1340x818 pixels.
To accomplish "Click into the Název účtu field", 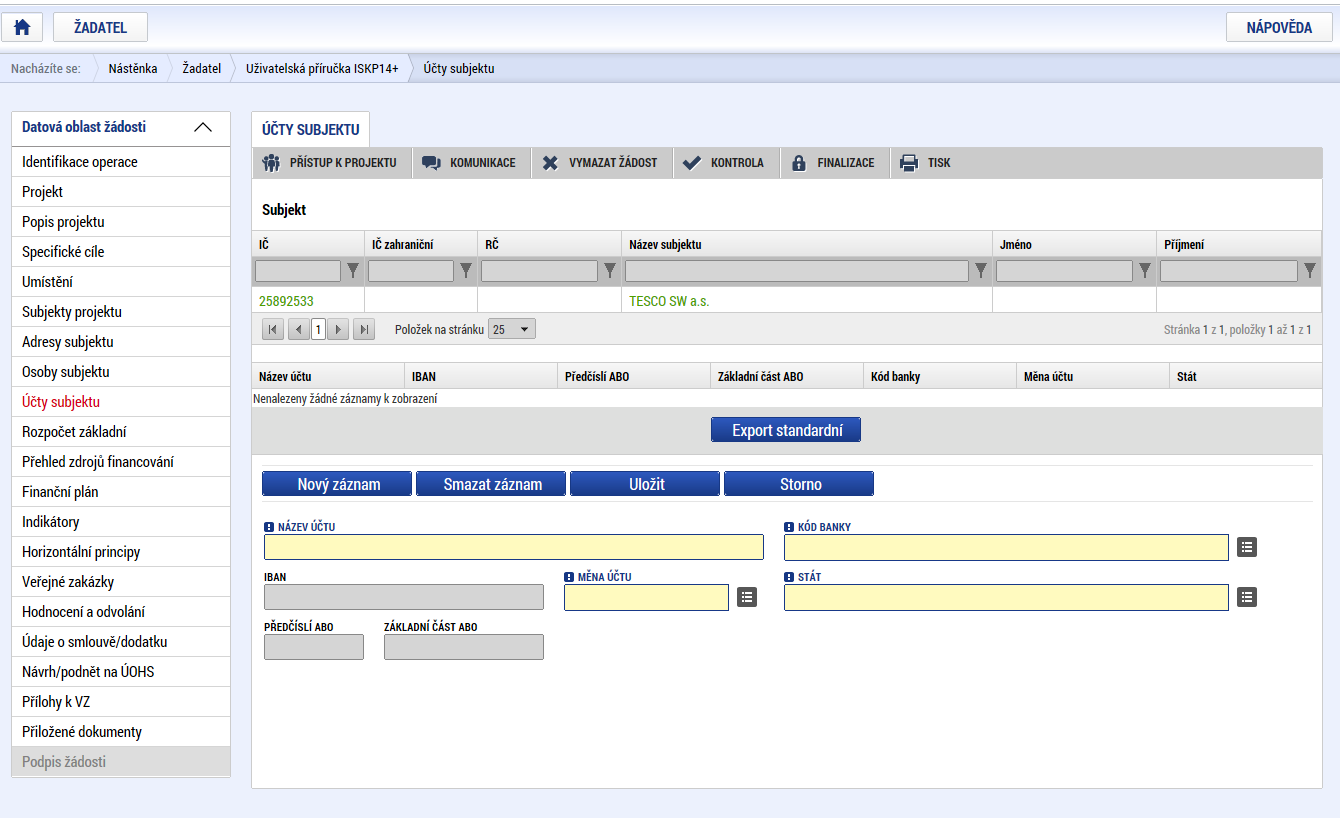I will coord(514,547).
